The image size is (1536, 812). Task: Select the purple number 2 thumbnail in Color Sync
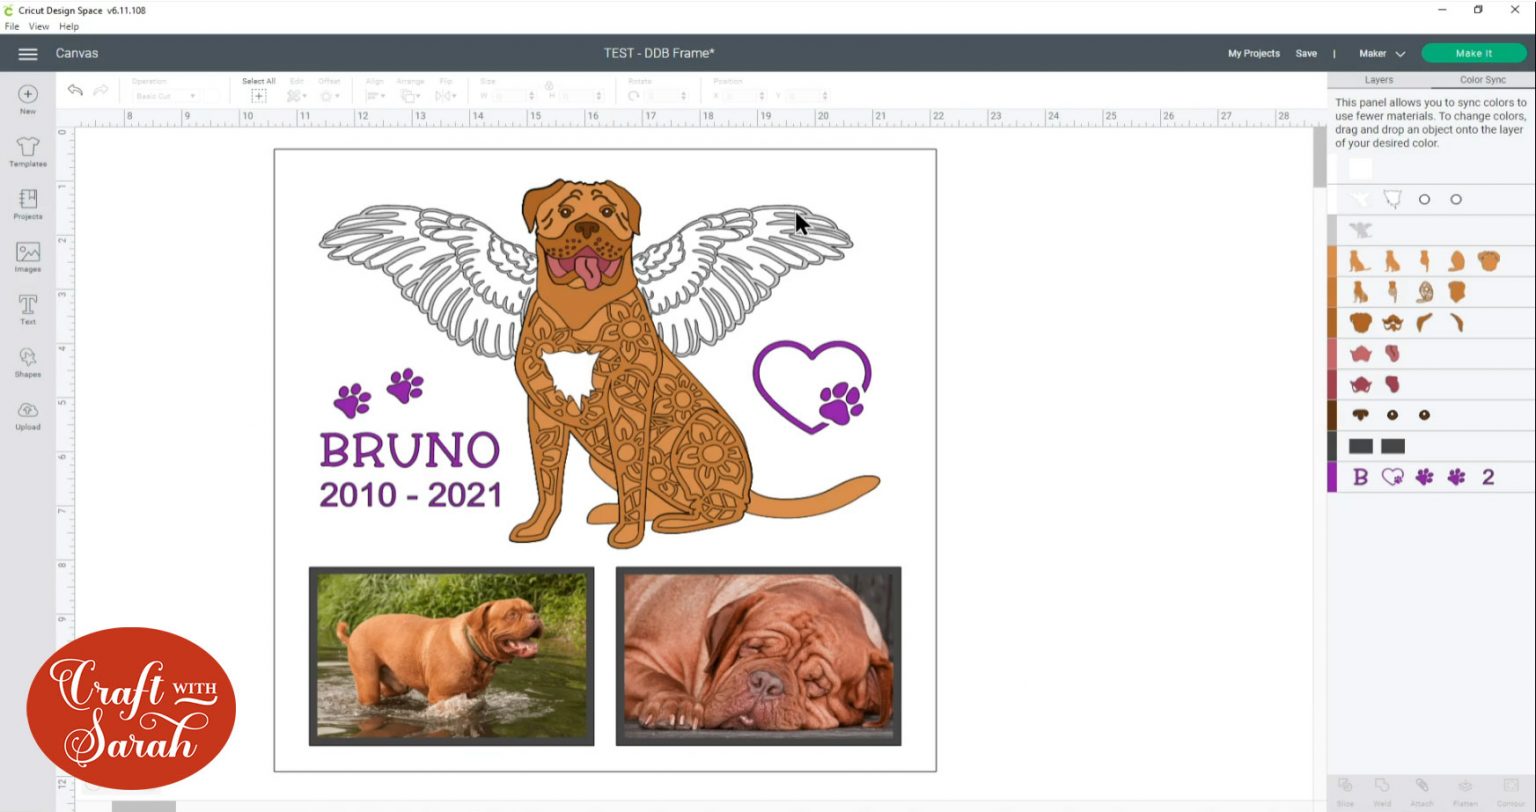click(1488, 477)
